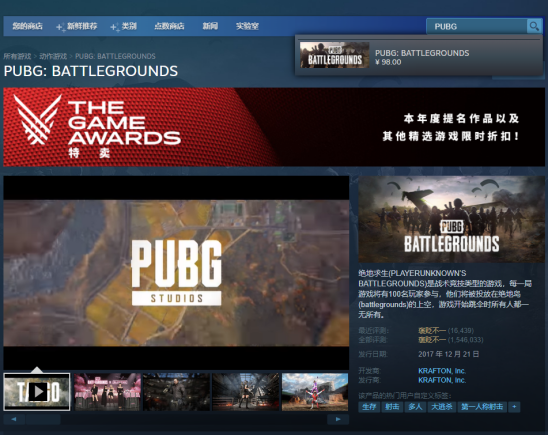Click the ¥ 98.00 price text
Image resolution: width=548 pixels, height=435 pixels.
388,63
